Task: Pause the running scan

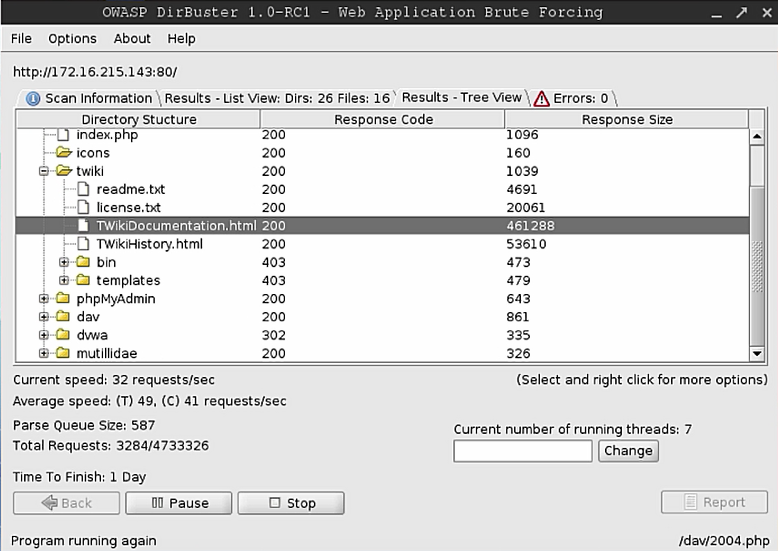Action: tap(179, 503)
